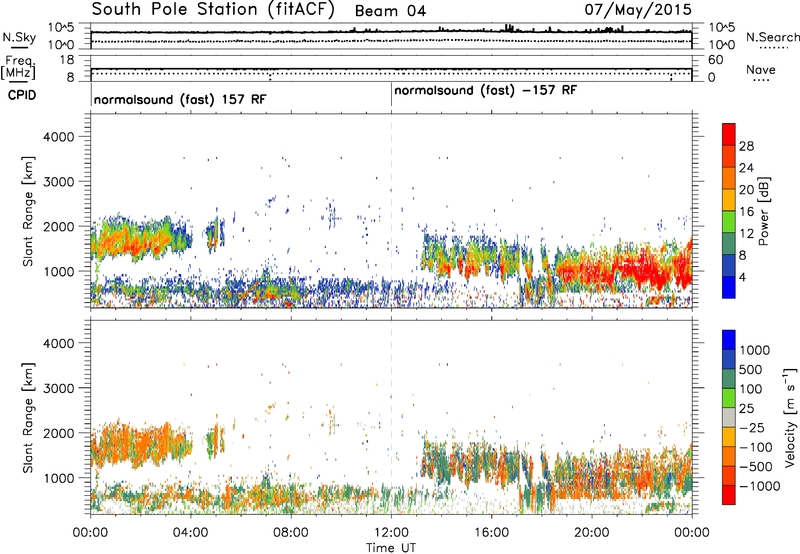
Task: Select '-100' on the Velocity colorbar
Action: [x=756, y=447]
